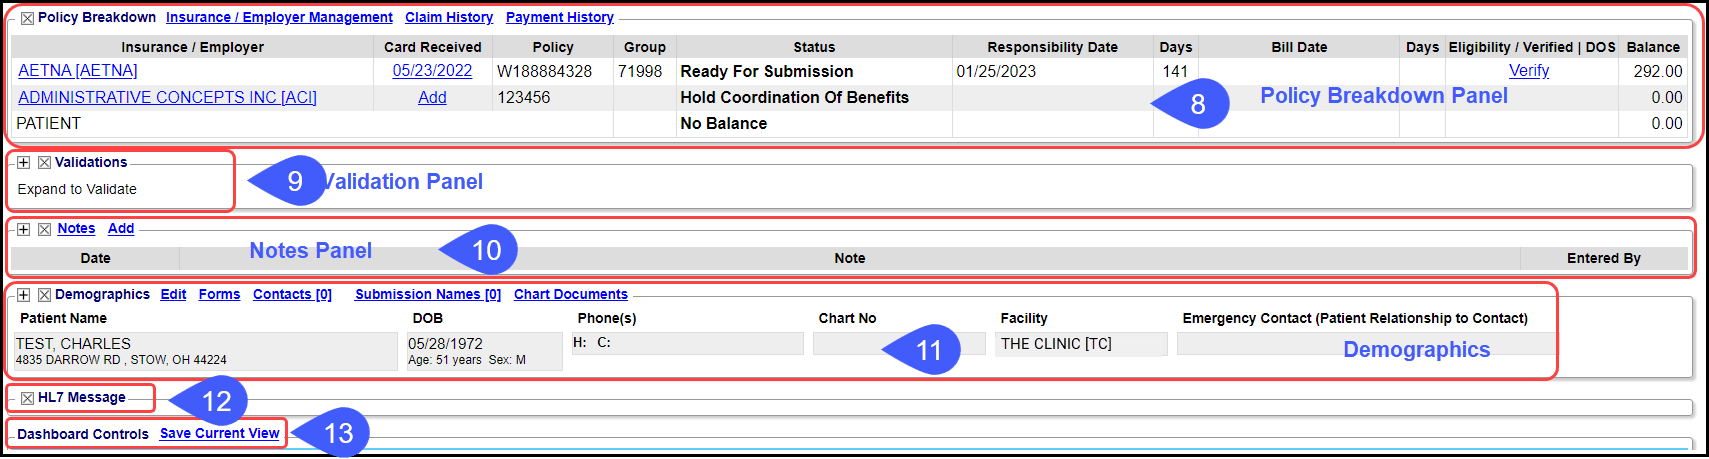The height and width of the screenshot is (459, 1709).
Task: Close the Notes panel X box
Action: click(x=44, y=229)
